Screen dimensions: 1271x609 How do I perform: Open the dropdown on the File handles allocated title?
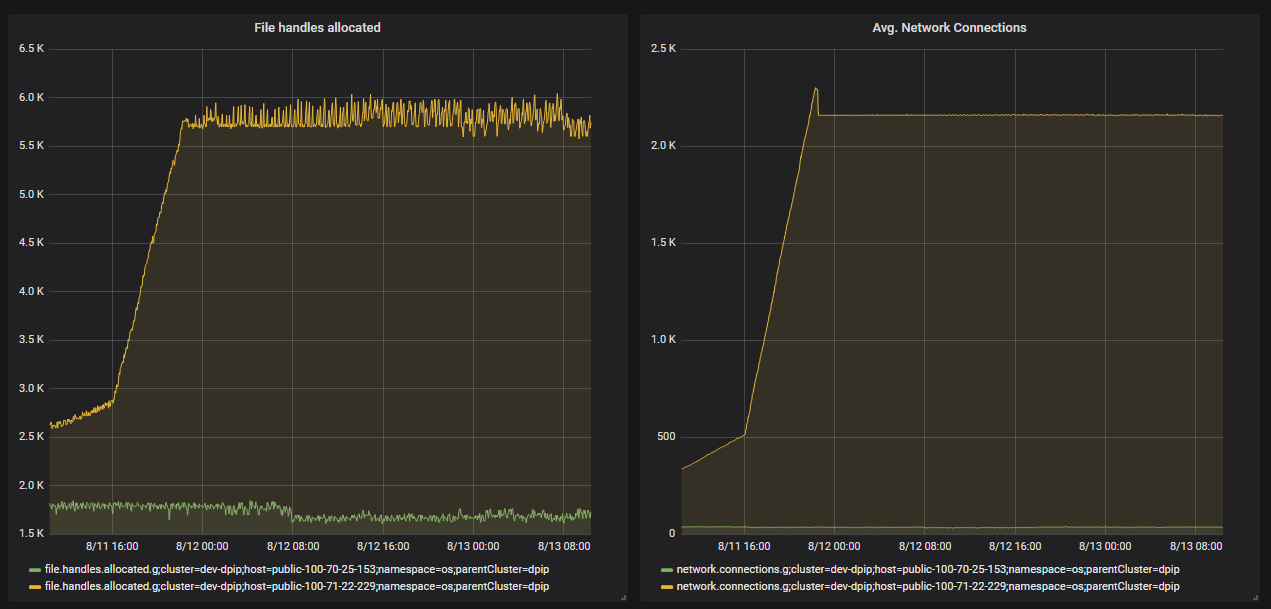click(x=316, y=27)
